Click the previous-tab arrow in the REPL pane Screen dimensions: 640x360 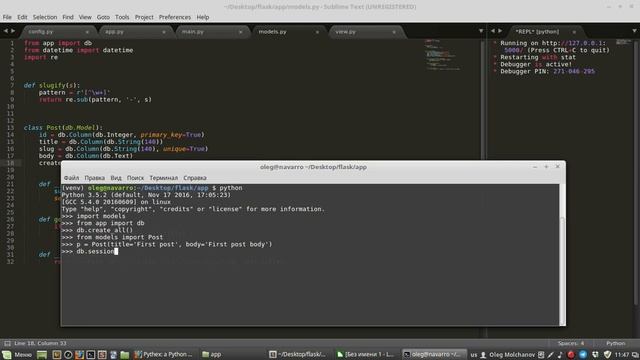point(493,31)
